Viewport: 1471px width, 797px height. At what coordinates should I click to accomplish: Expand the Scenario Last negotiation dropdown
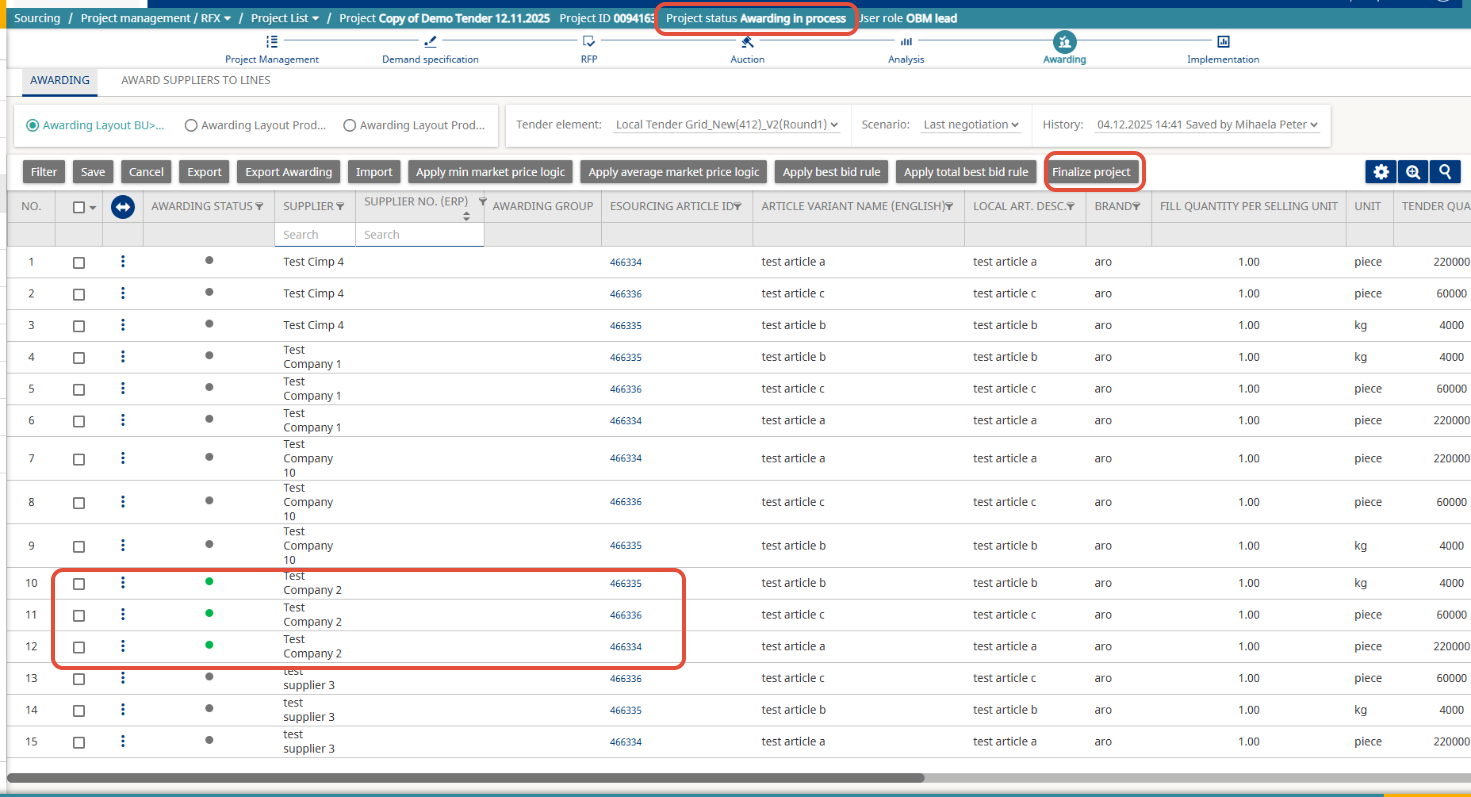point(970,125)
